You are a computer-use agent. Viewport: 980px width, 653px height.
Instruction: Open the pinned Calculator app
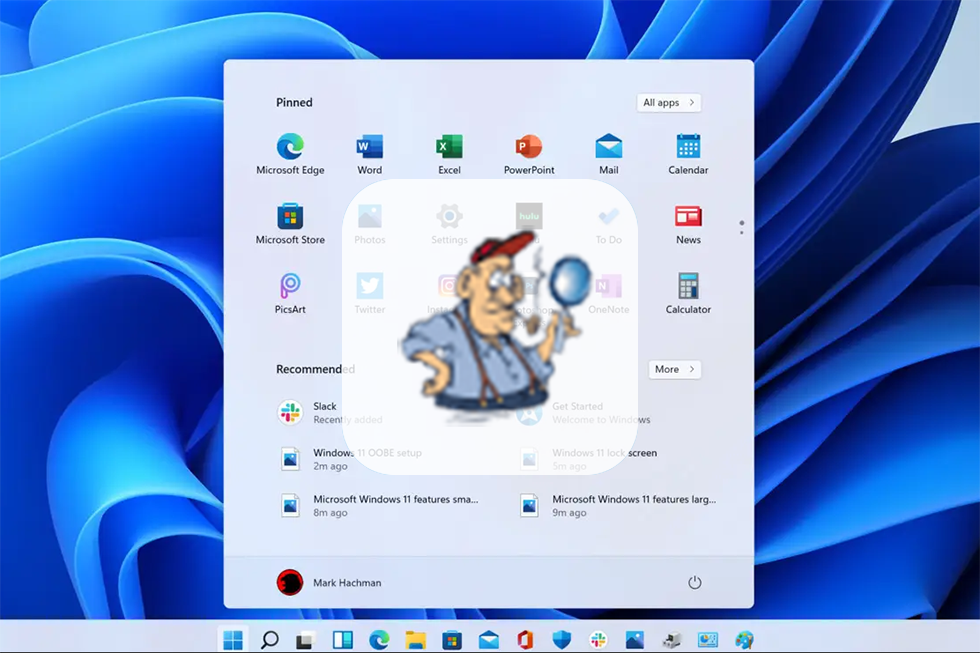tap(688, 293)
